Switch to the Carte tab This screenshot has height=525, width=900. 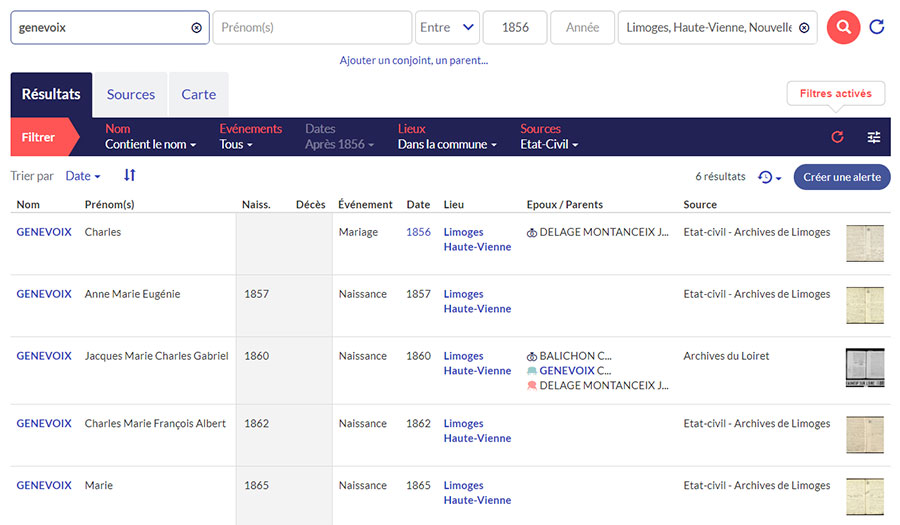(x=198, y=94)
